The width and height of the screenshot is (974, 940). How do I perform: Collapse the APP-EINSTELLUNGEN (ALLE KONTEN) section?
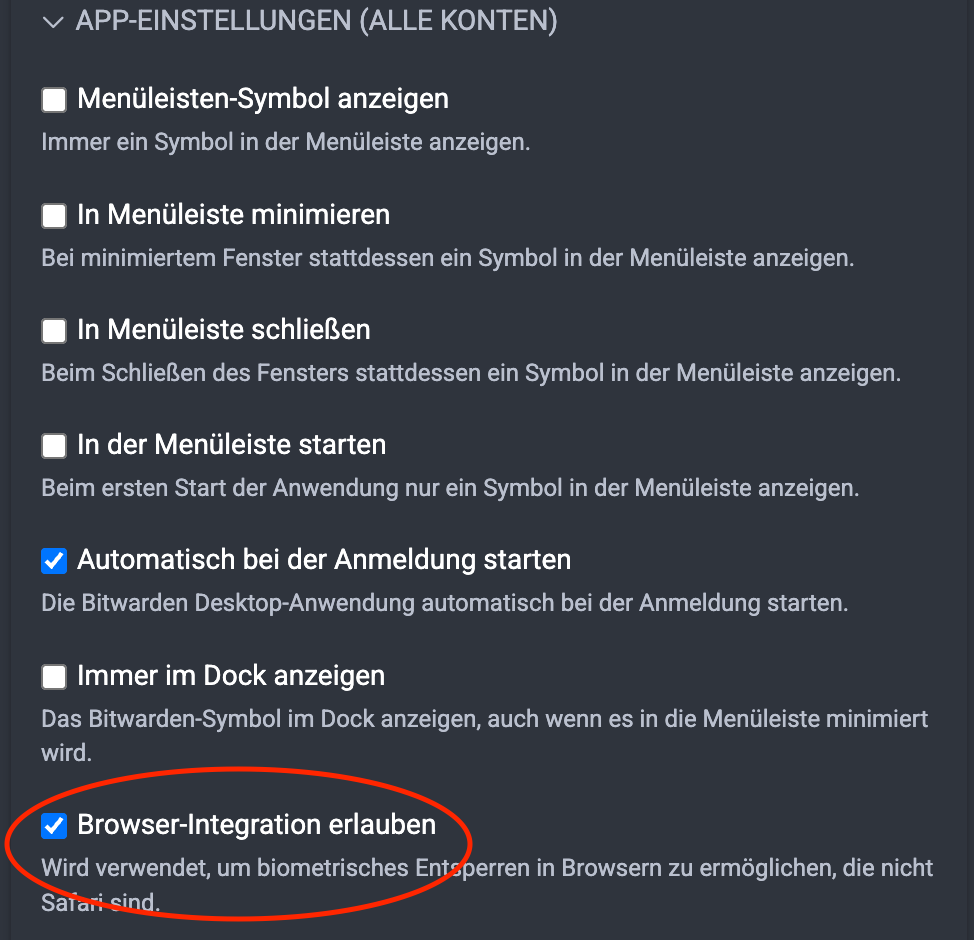point(53,21)
